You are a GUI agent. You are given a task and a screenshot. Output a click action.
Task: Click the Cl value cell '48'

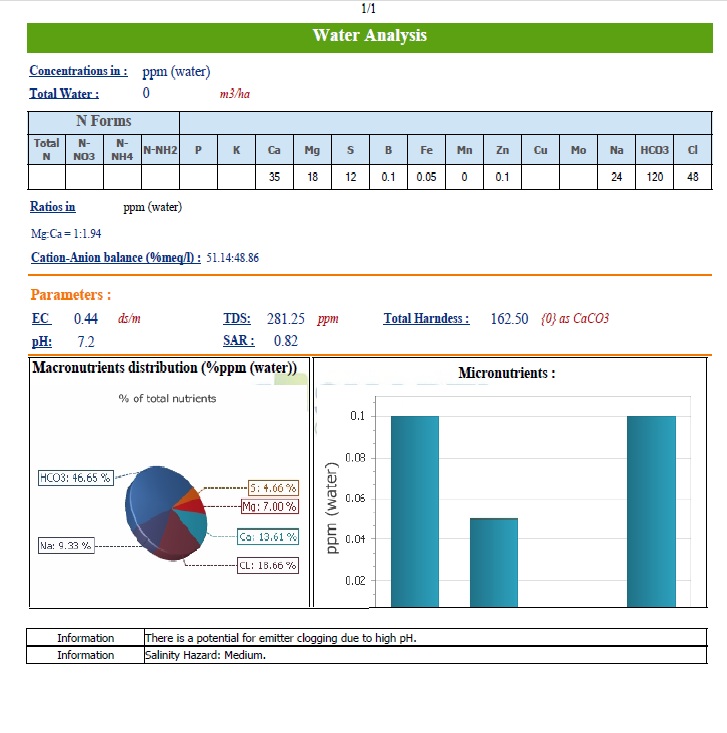(693, 177)
